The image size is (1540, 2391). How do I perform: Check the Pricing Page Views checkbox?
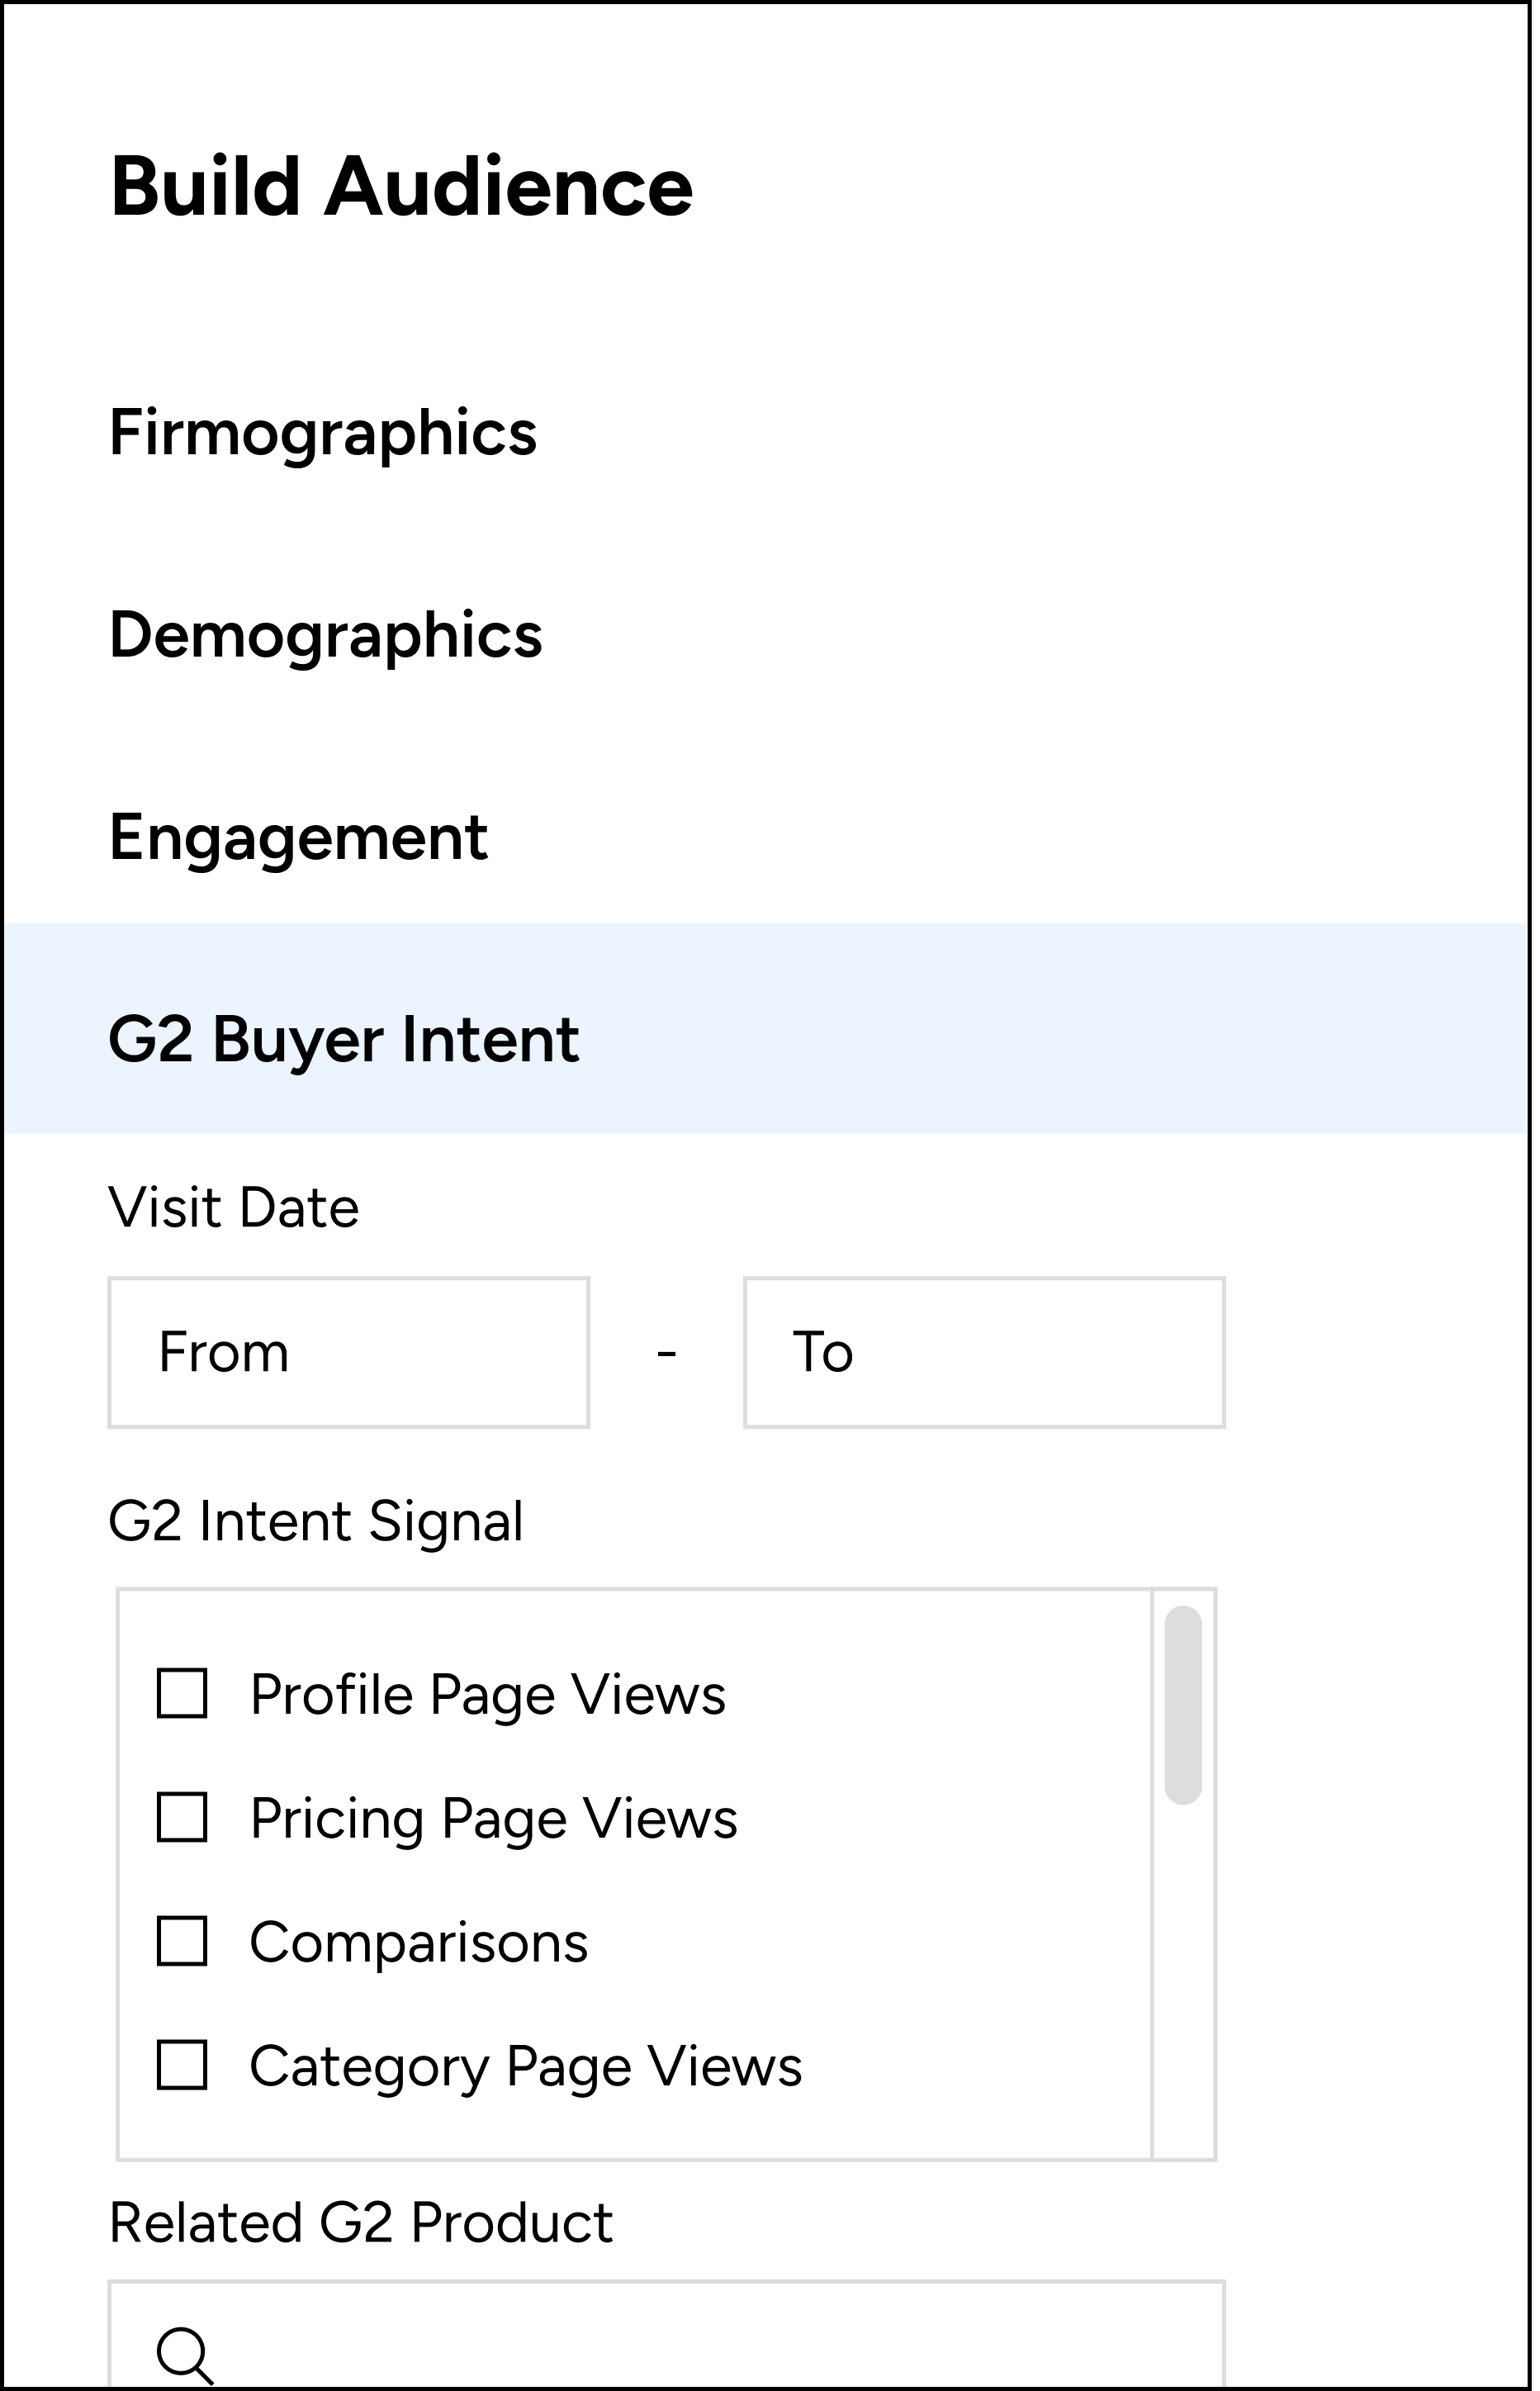(x=182, y=1817)
